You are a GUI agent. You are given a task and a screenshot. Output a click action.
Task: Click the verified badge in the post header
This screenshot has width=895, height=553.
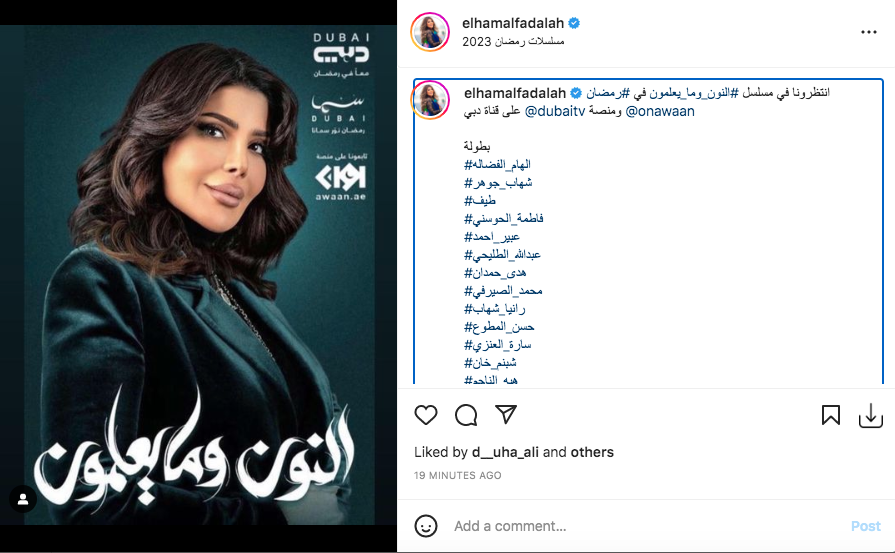(x=574, y=23)
